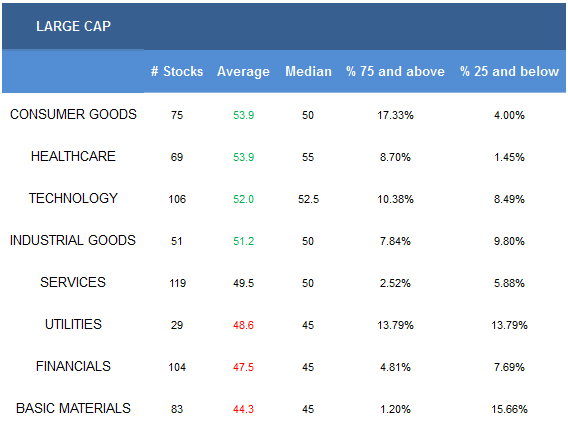
Task: Click the Services stock count 119
Action: pyautogui.click(x=178, y=283)
